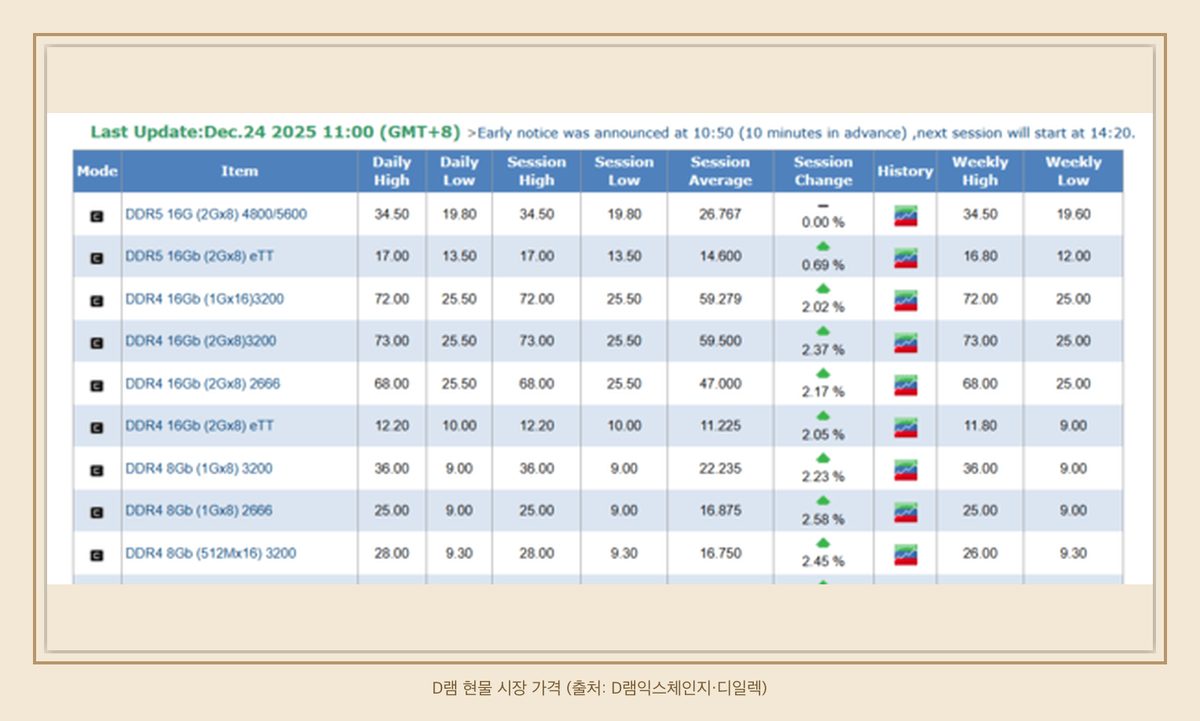Open history chart for DDR4 8Gb (512Mx16) 3200
Viewport: 1200px width, 721px height.
click(x=905, y=554)
